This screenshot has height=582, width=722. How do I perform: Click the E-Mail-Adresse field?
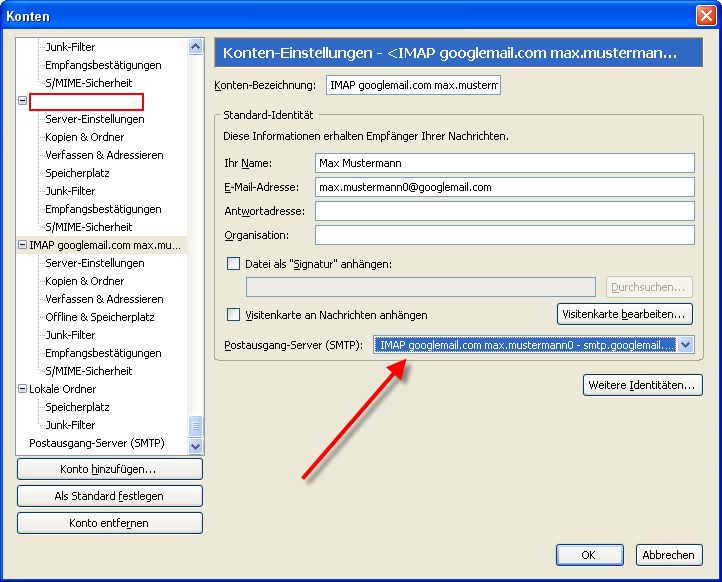pyautogui.click(x=505, y=187)
